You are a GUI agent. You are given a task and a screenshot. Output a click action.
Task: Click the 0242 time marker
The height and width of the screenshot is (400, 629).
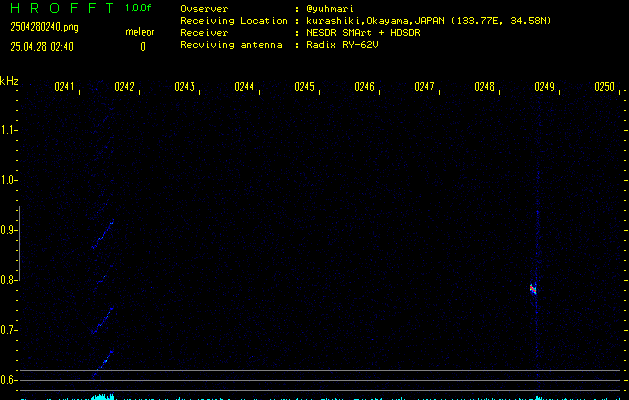click(124, 87)
